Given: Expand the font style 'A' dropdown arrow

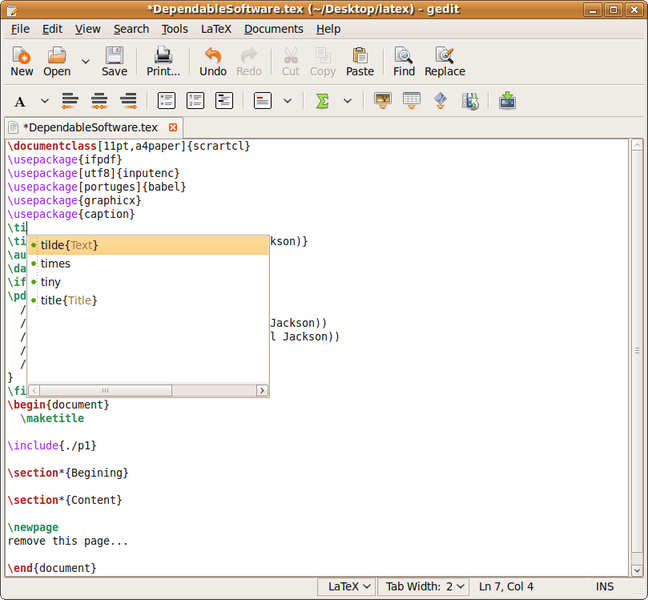Looking at the screenshot, I should point(44,101).
